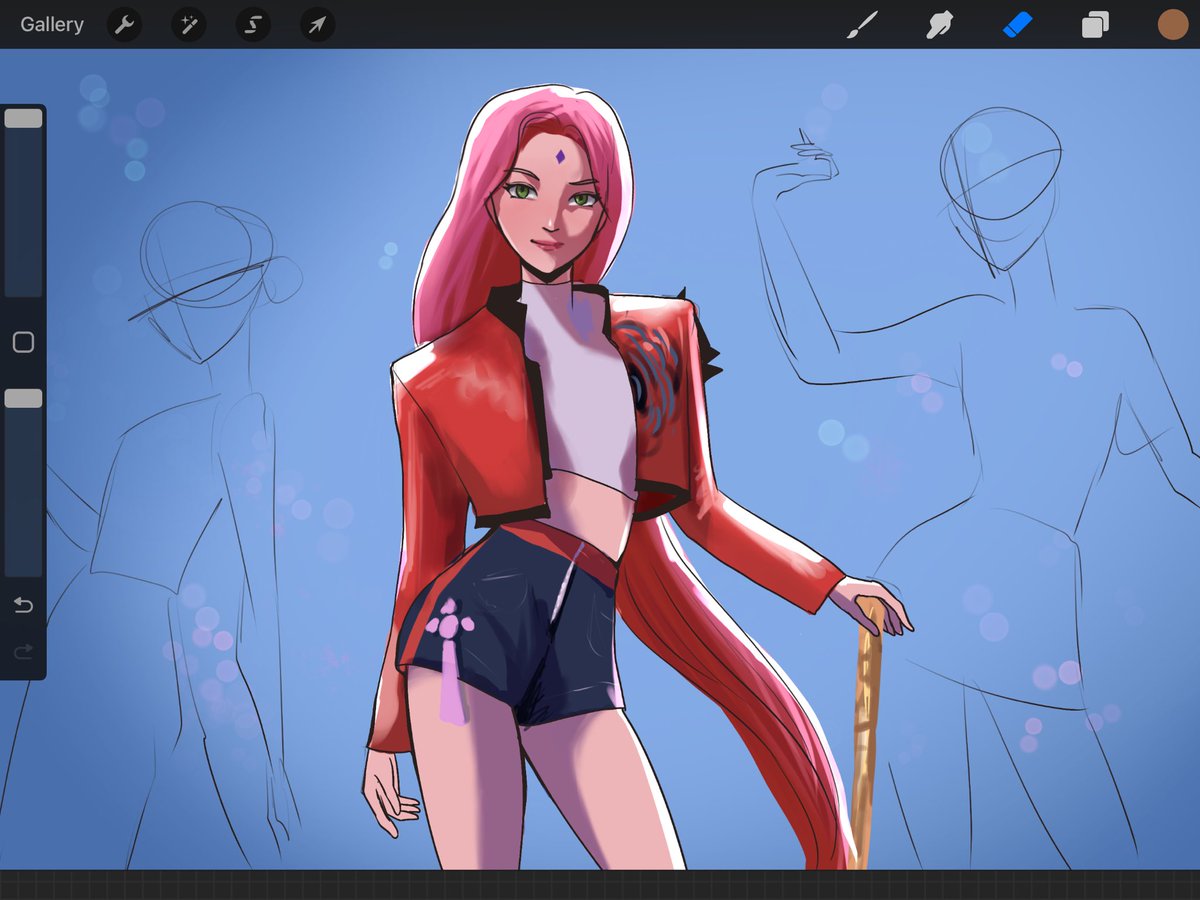This screenshot has height=900, width=1200.
Task: Select the Eraser tool
Action: pos(1016,25)
